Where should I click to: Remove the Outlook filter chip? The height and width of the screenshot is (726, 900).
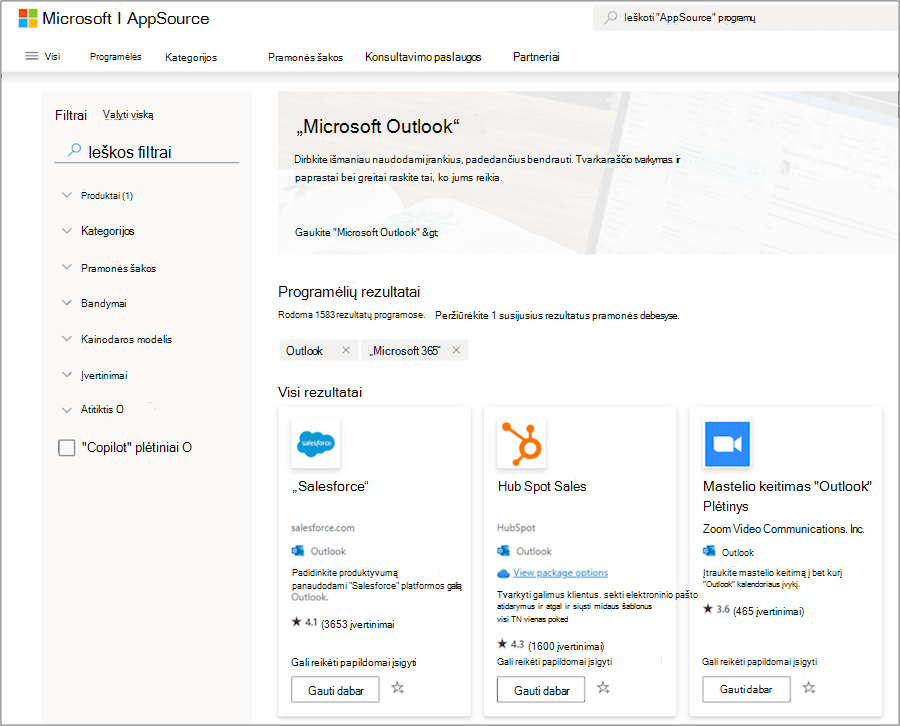(346, 350)
